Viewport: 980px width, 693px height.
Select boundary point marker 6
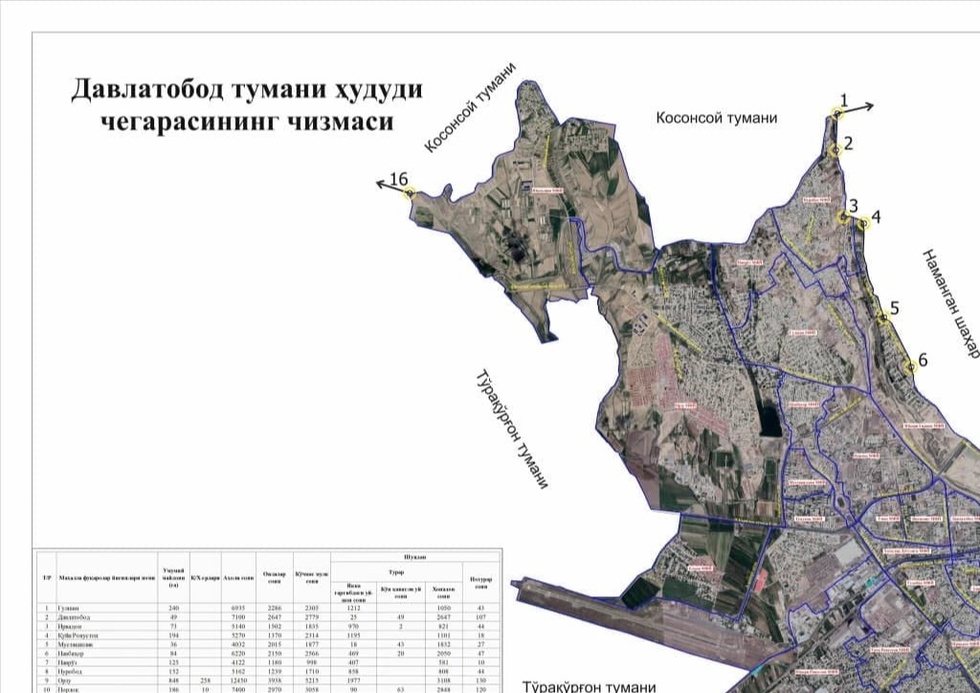(x=909, y=367)
